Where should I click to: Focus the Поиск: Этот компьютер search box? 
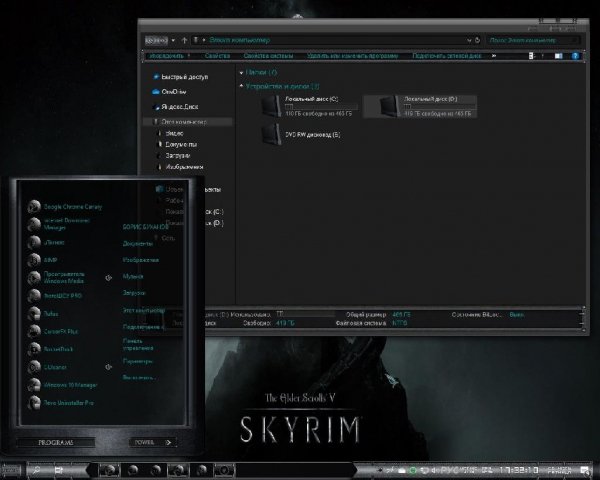point(533,40)
